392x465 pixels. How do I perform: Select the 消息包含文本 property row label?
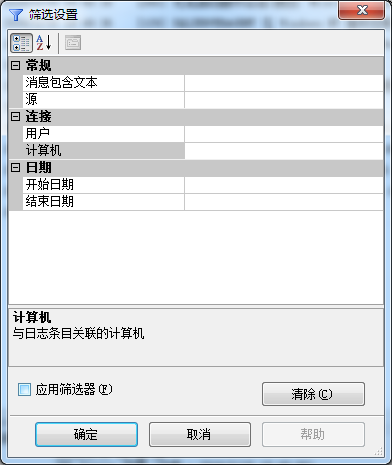click(x=103, y=83)
